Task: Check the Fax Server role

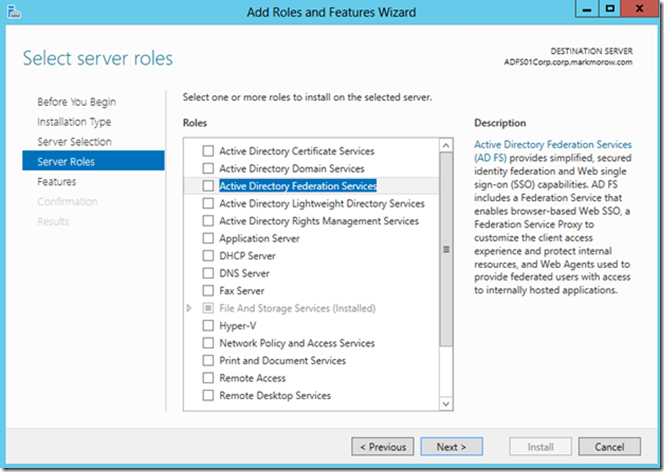Action: tap(208, 290)
